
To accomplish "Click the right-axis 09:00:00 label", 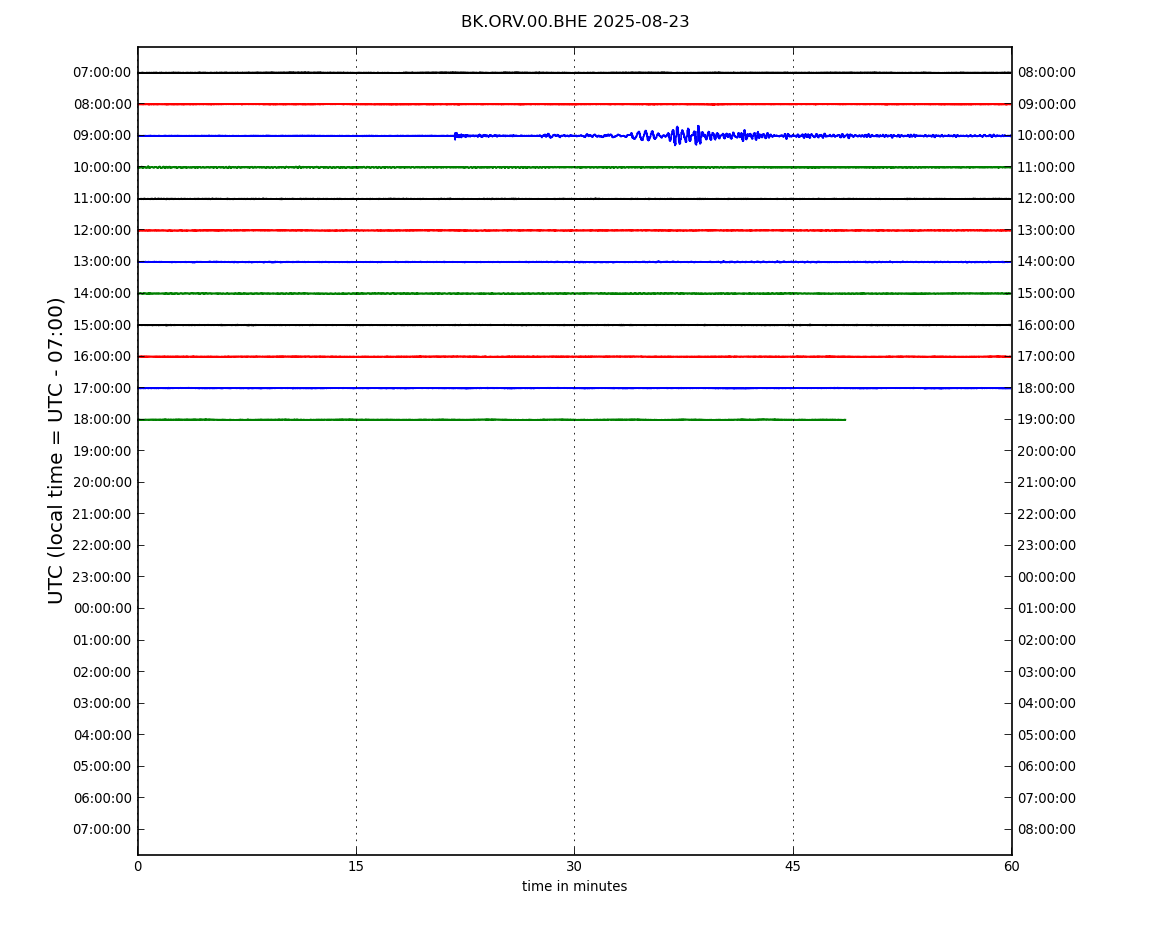I will click(x=1047, y=104).
